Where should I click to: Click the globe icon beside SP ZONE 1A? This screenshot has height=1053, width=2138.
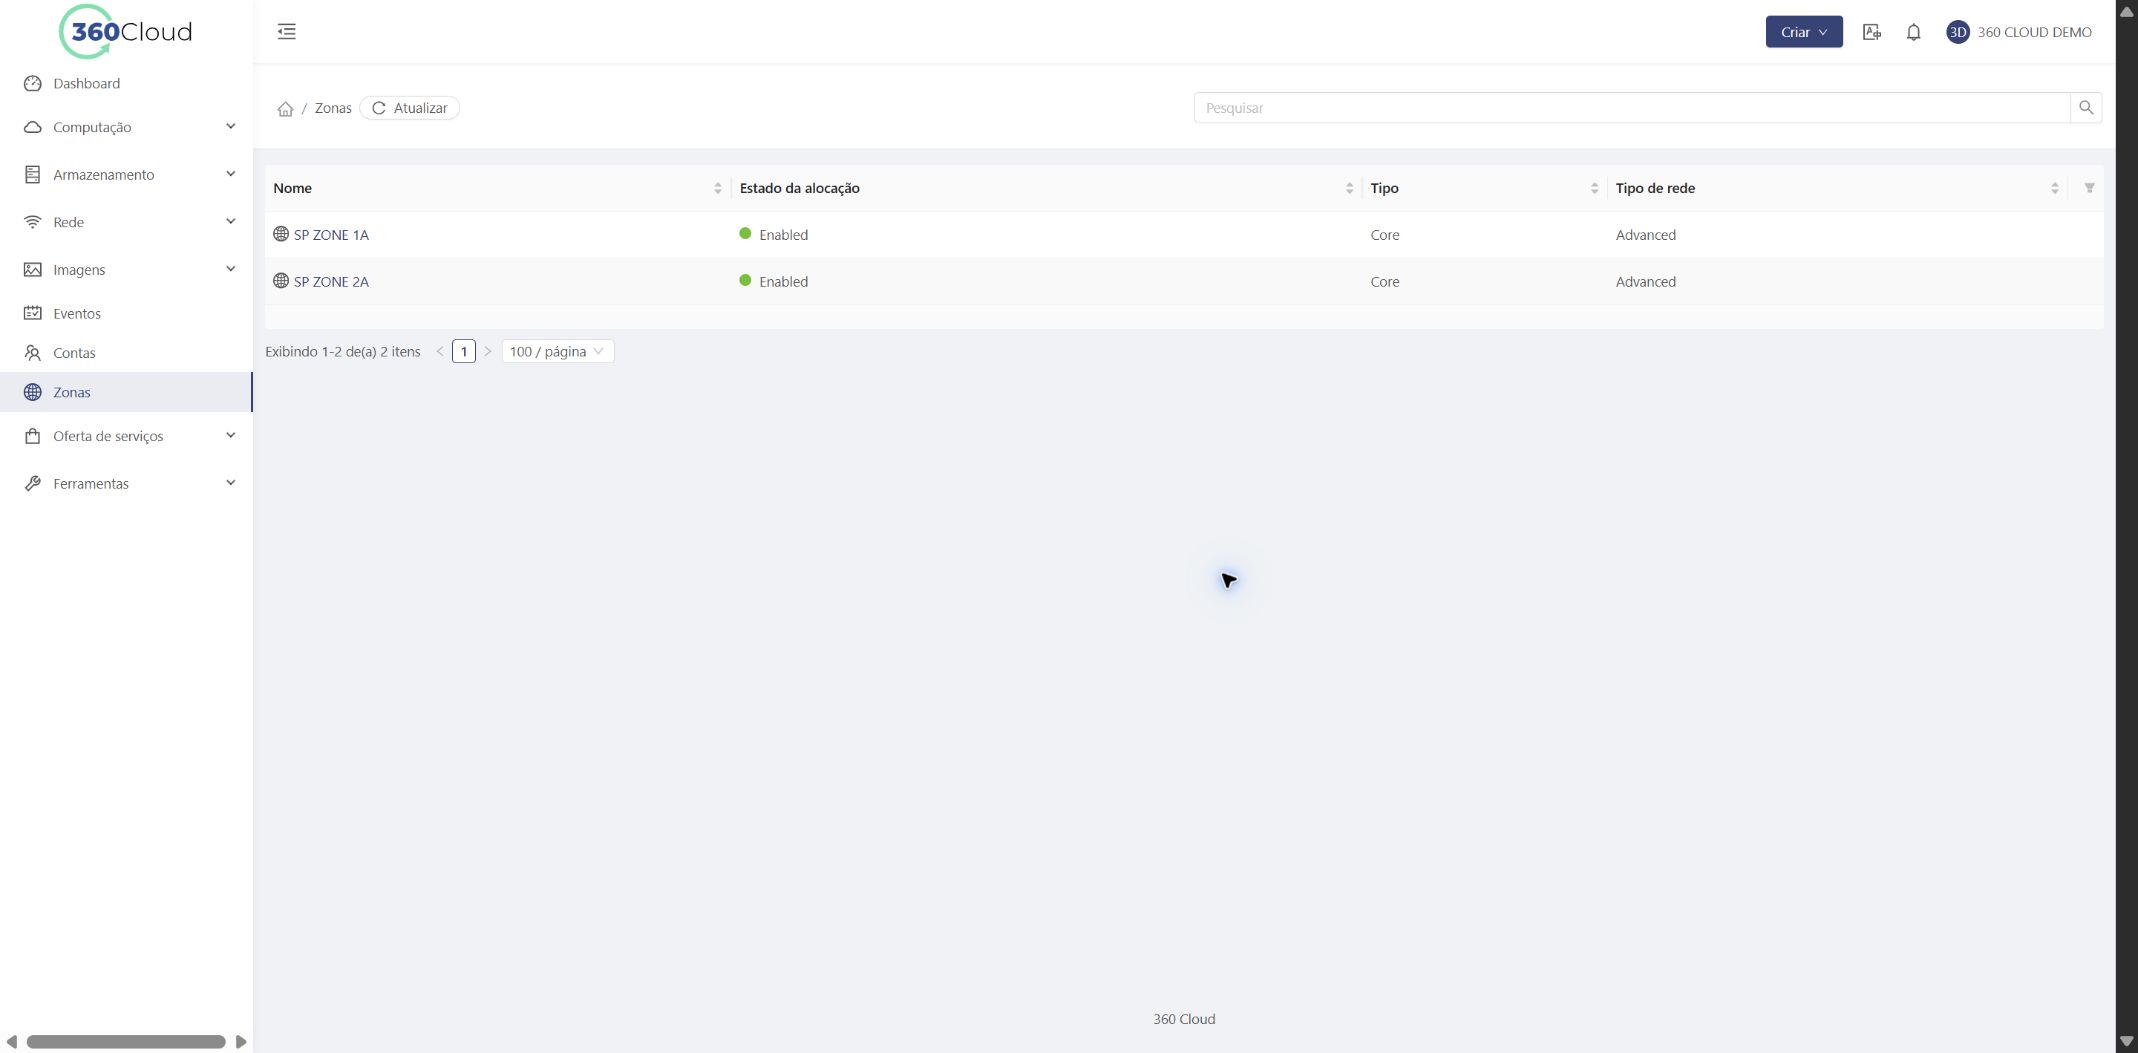281,234
